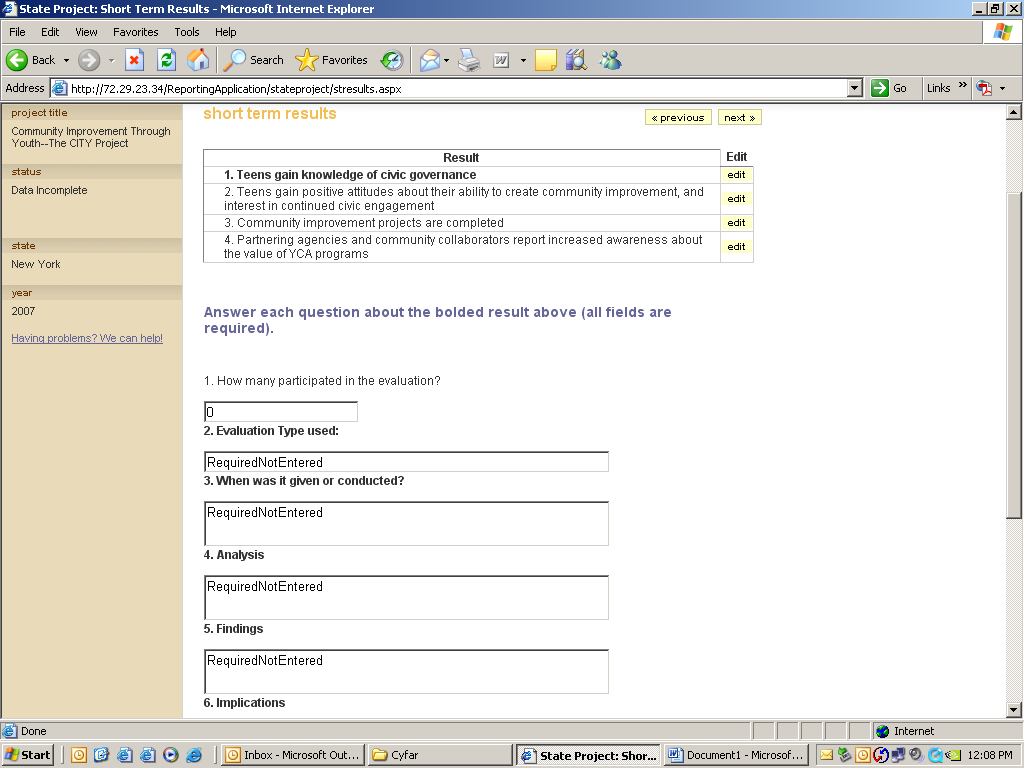Click the « previous button
Viewport: 1024px width, 768px height.
[678, 118]
